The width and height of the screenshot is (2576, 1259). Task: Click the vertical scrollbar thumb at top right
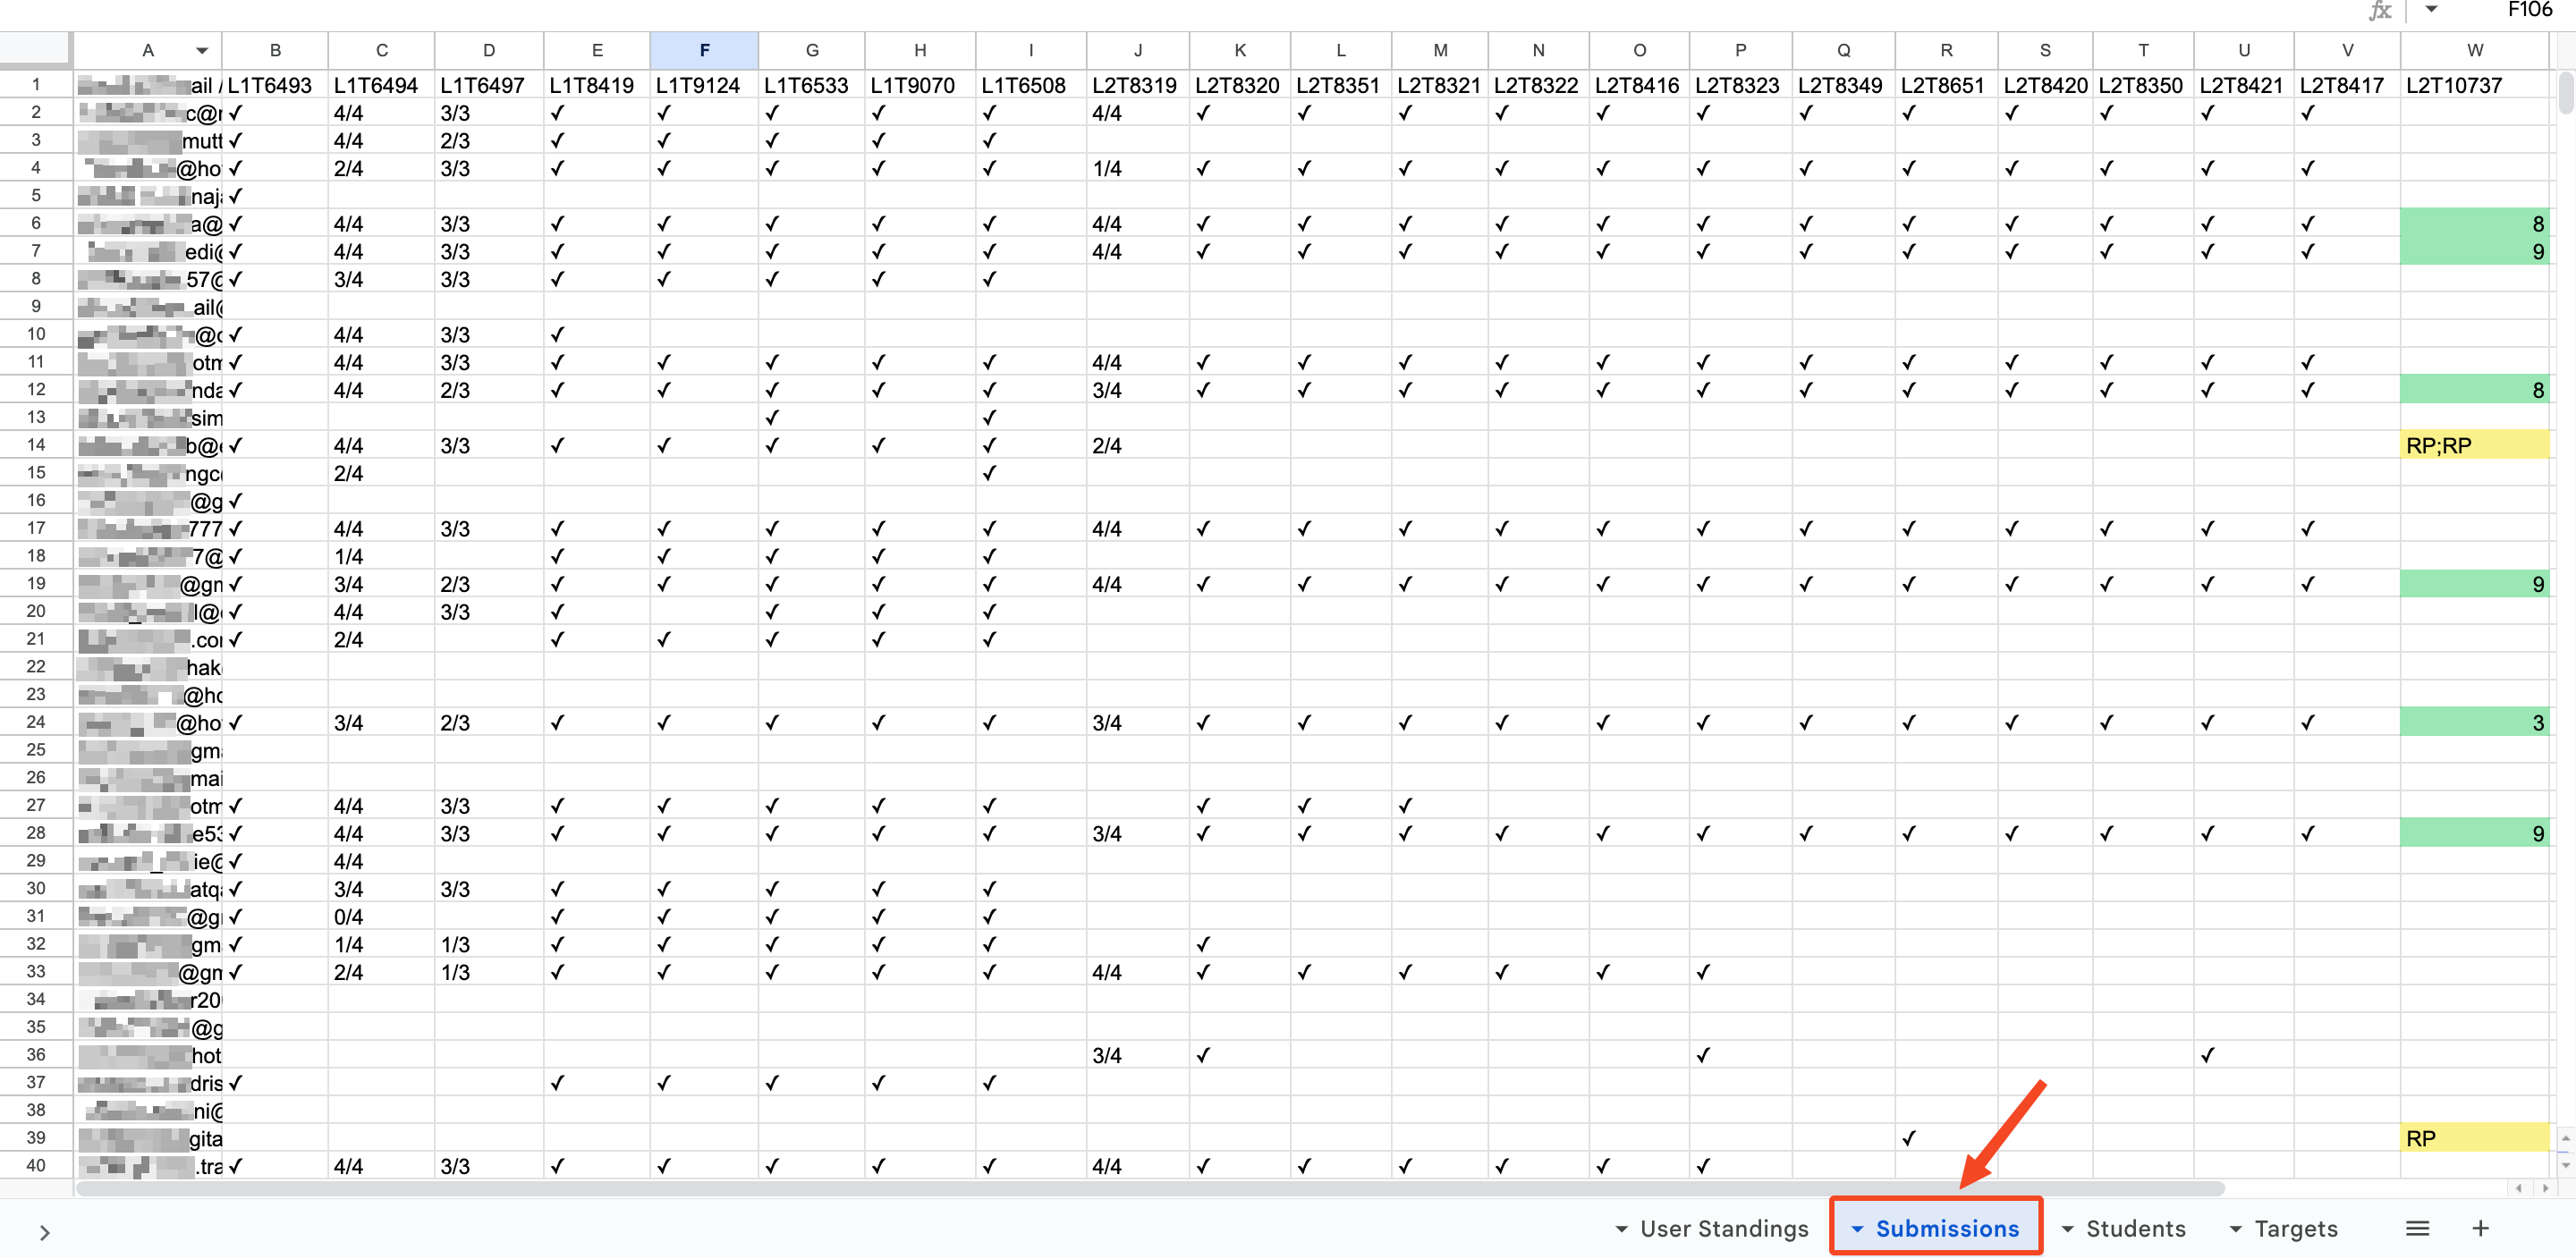(2565, 92)
